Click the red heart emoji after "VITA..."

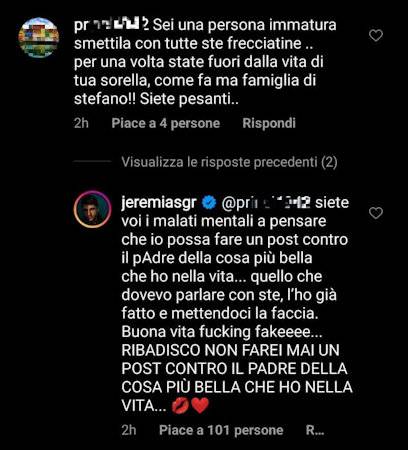point(200,406)
